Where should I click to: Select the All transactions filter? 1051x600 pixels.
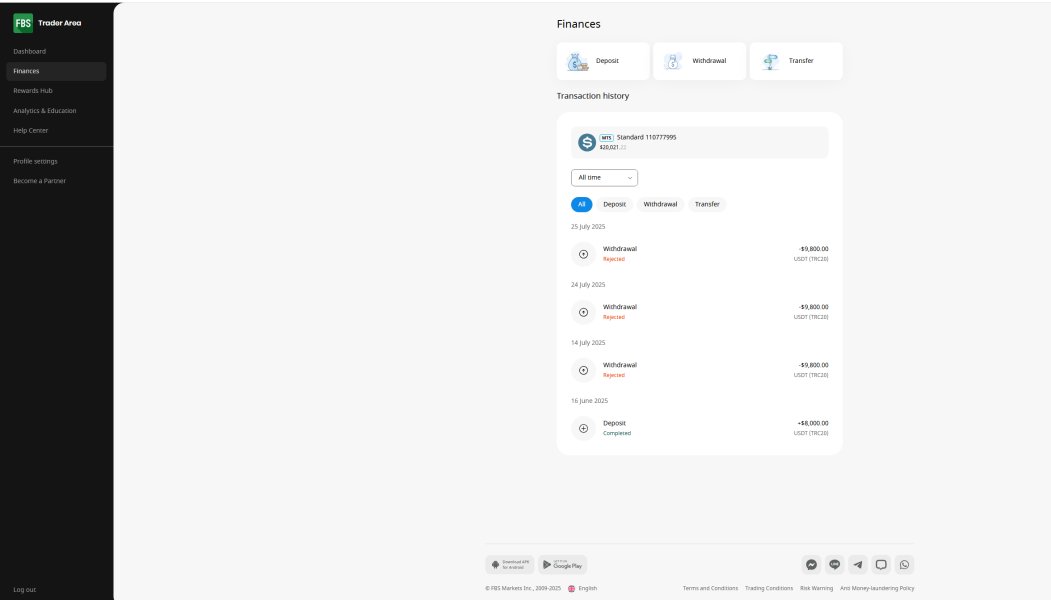[x=582, y=204]
